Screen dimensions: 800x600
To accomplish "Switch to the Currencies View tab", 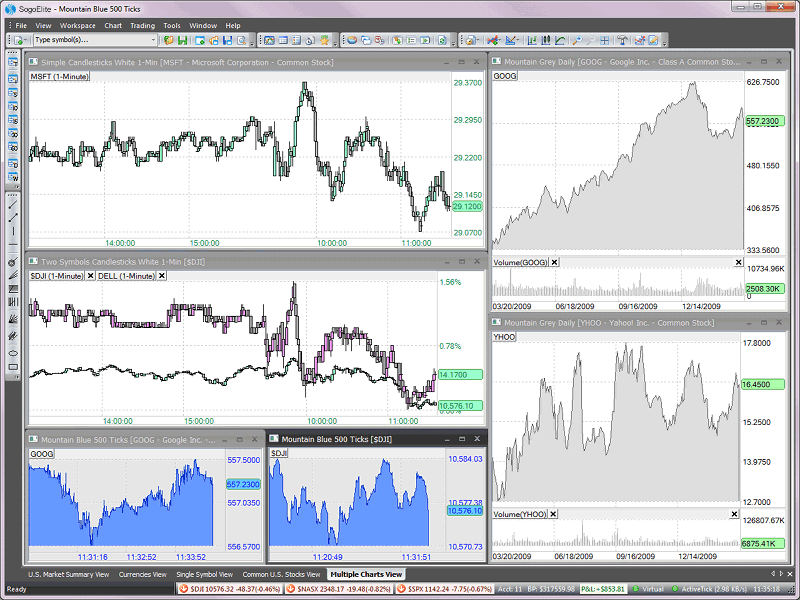I will tap(142, 574).
